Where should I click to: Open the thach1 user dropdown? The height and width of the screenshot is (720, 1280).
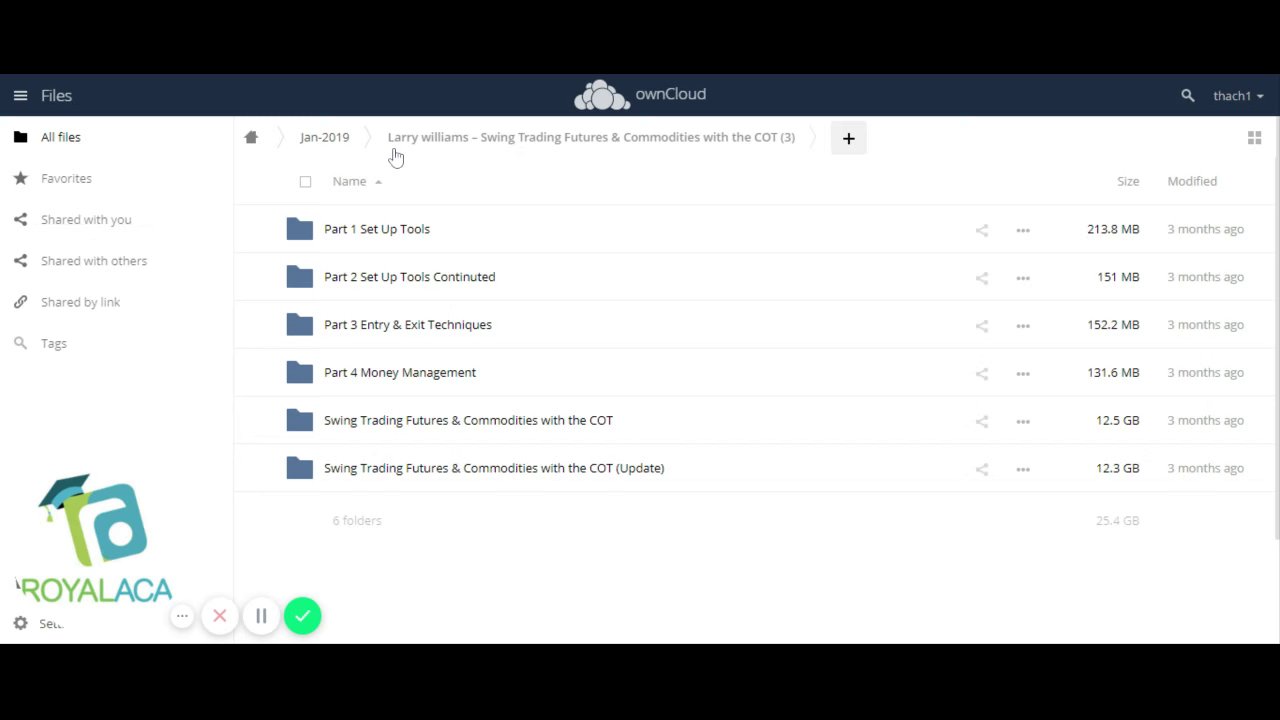click(x=1238, y=96)
